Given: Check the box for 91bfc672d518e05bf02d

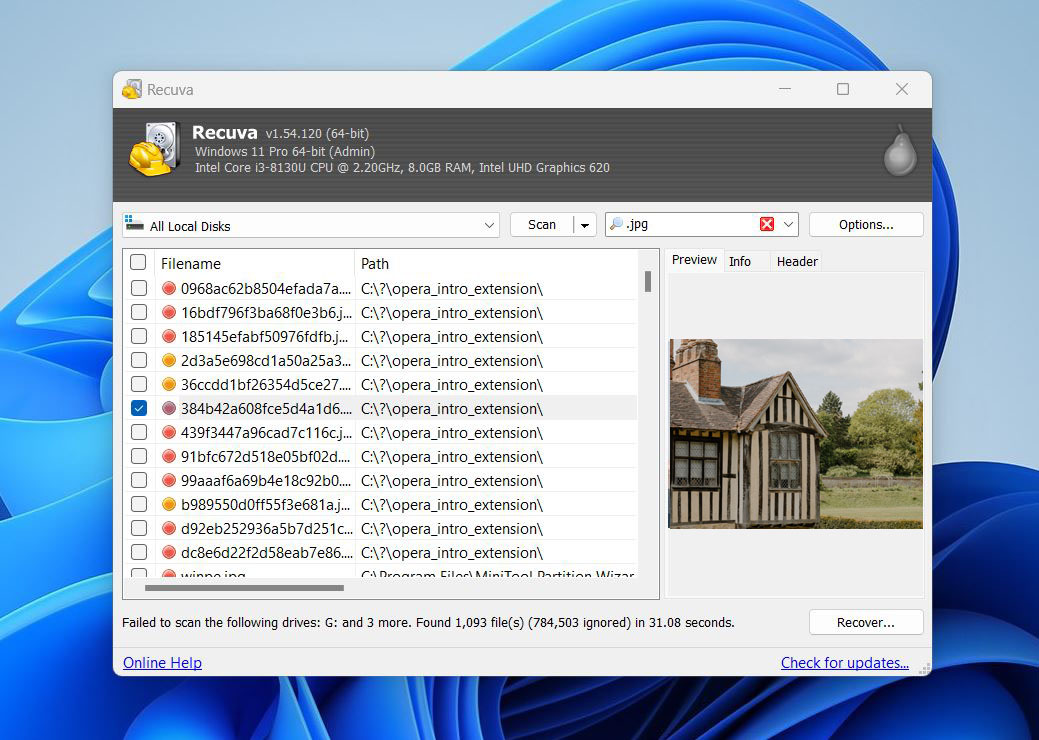Looking at the screenshot, I should [x=138, y=456].
